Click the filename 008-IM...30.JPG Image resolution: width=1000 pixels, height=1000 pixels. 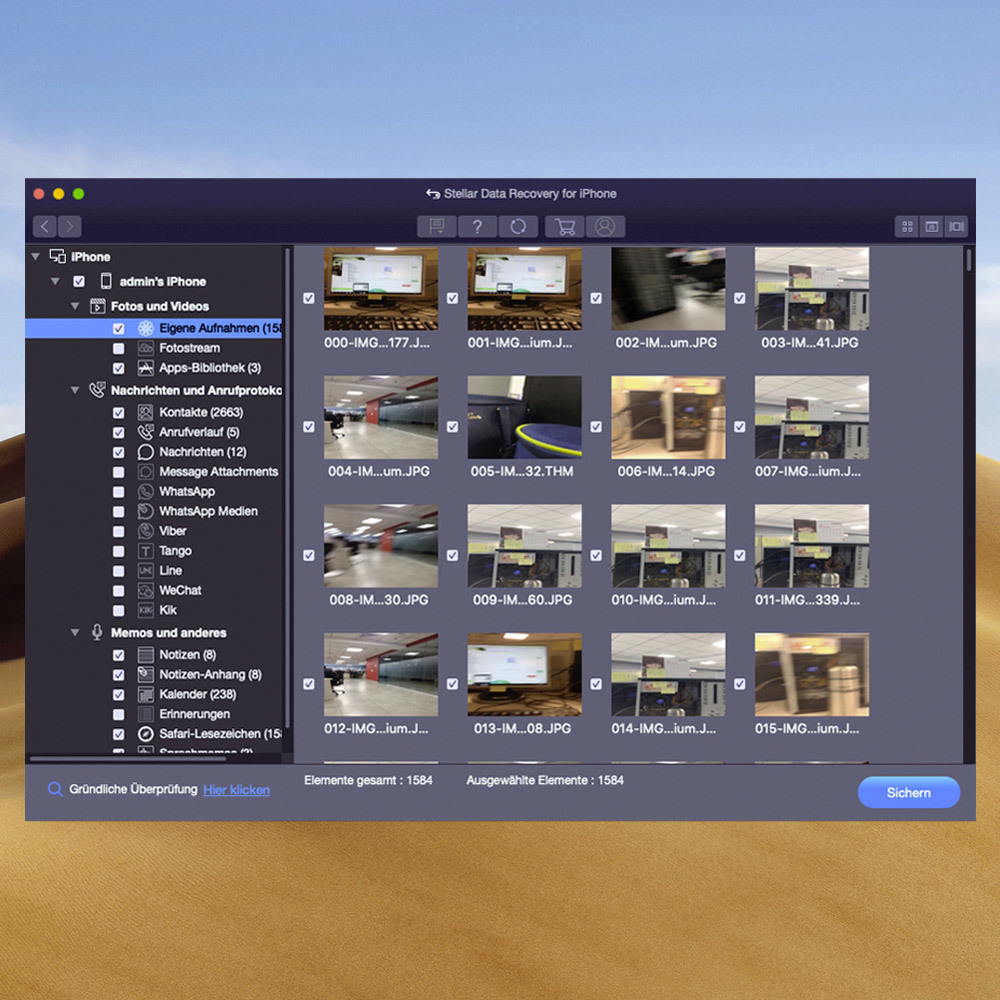point(379,600)
